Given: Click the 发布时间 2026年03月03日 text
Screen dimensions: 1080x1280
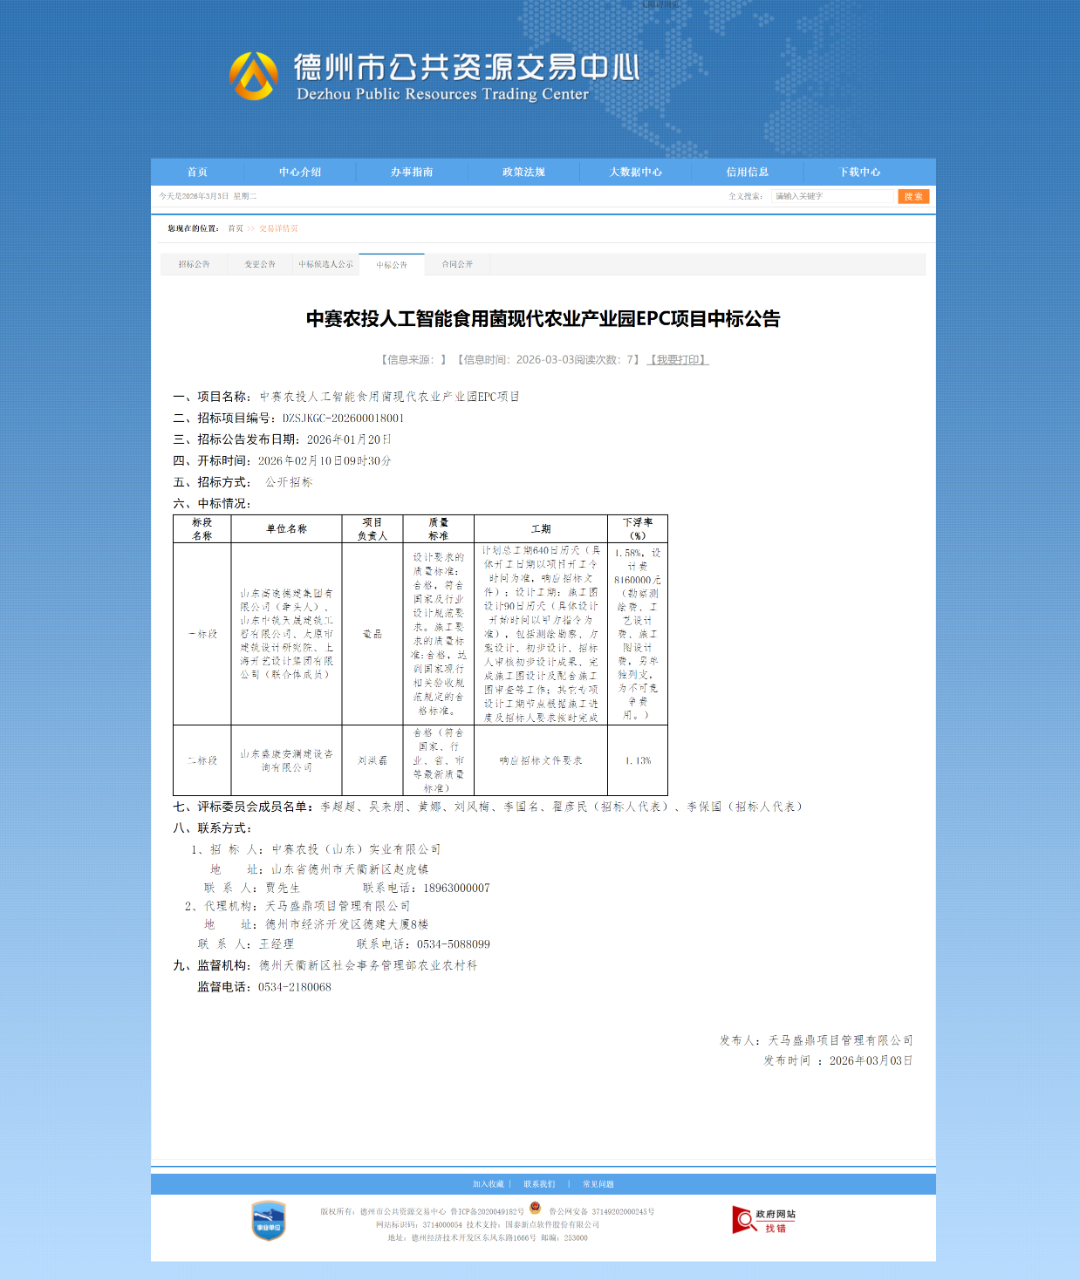Looking at the screenshot, I should tap(838, 1061).
